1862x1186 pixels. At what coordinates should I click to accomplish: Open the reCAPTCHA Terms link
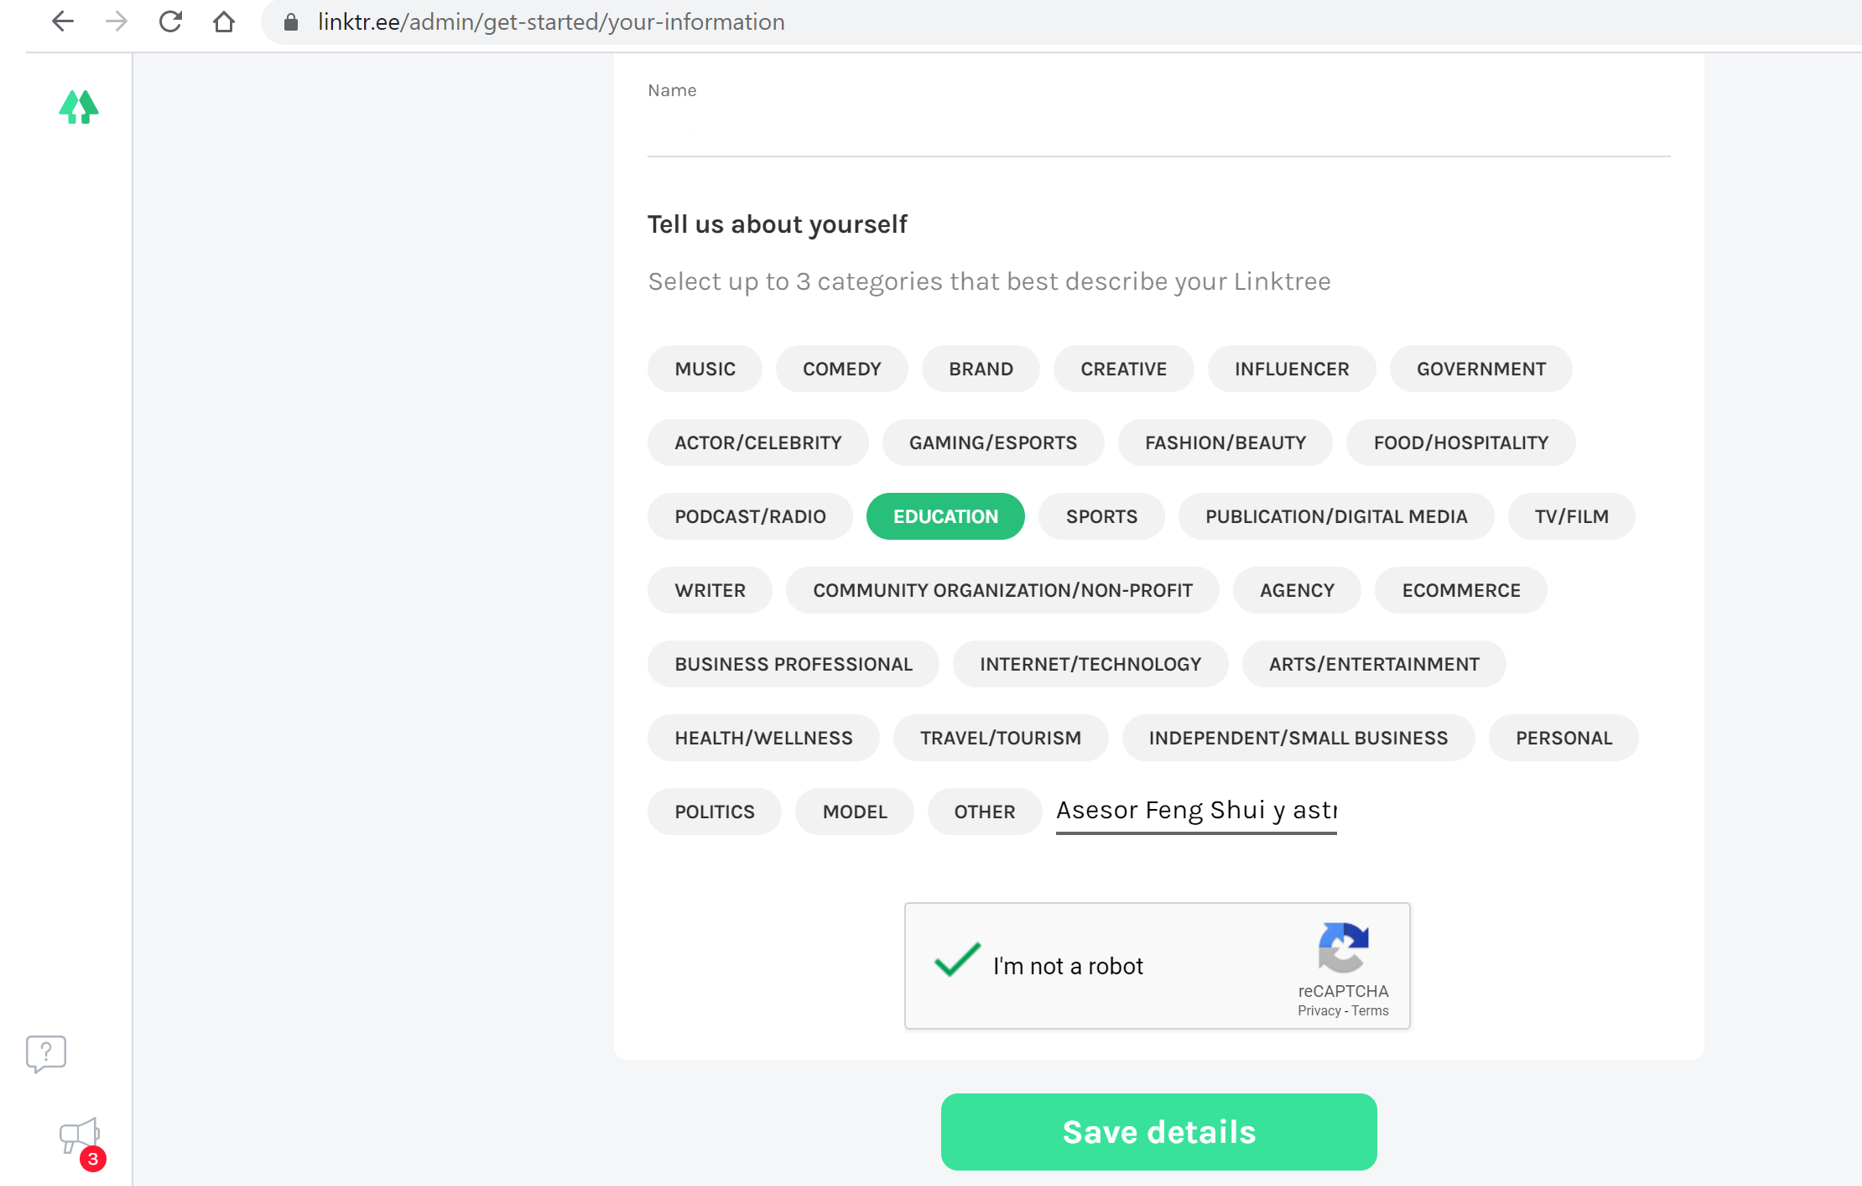tap(1370, 1011)
